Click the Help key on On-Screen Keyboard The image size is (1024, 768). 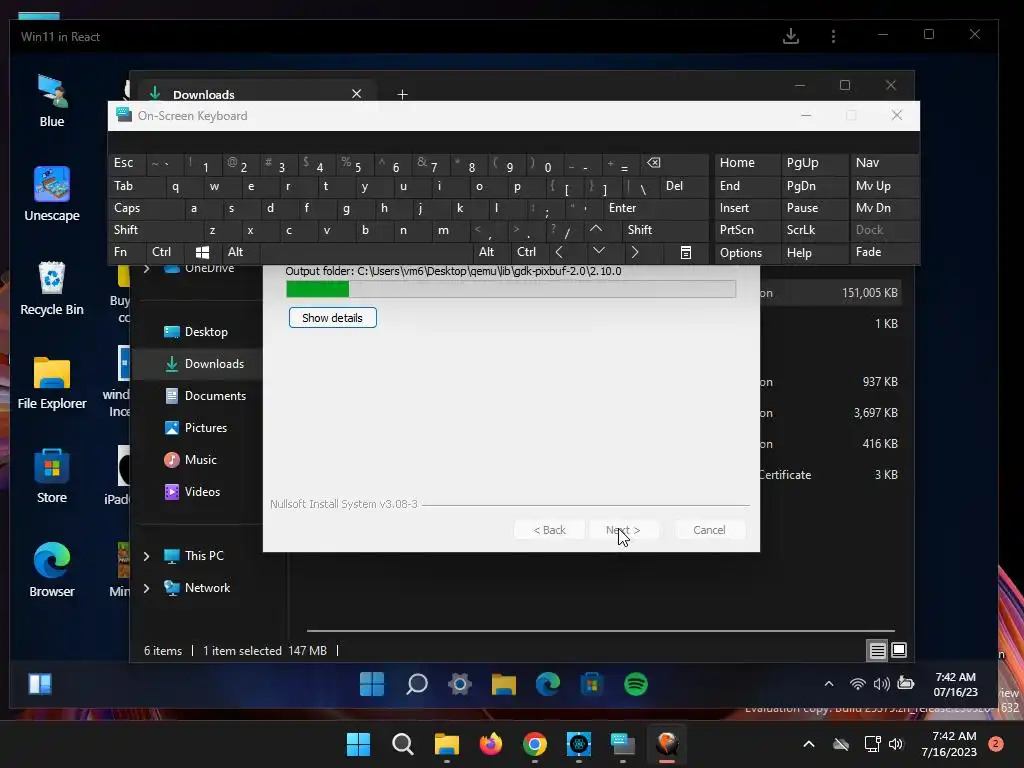tap(814, 253)
